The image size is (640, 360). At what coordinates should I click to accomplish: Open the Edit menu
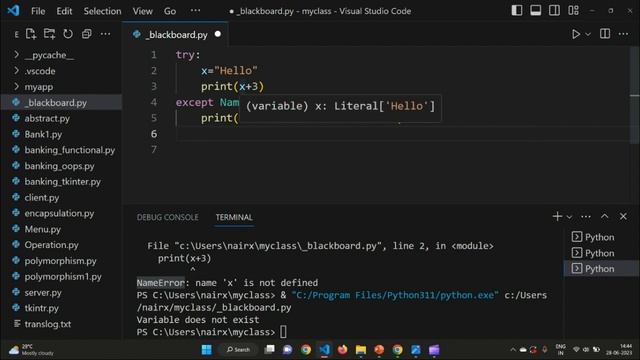click(x=64, y=11)
